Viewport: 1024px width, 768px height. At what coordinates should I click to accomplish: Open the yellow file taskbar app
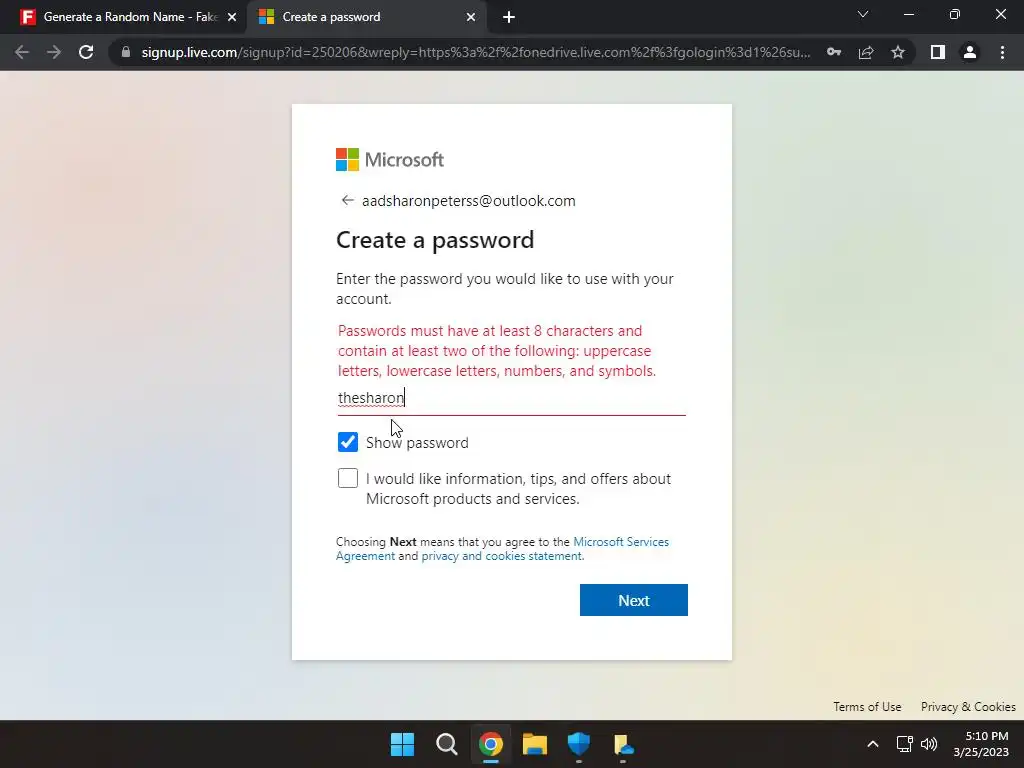point(623,744)
